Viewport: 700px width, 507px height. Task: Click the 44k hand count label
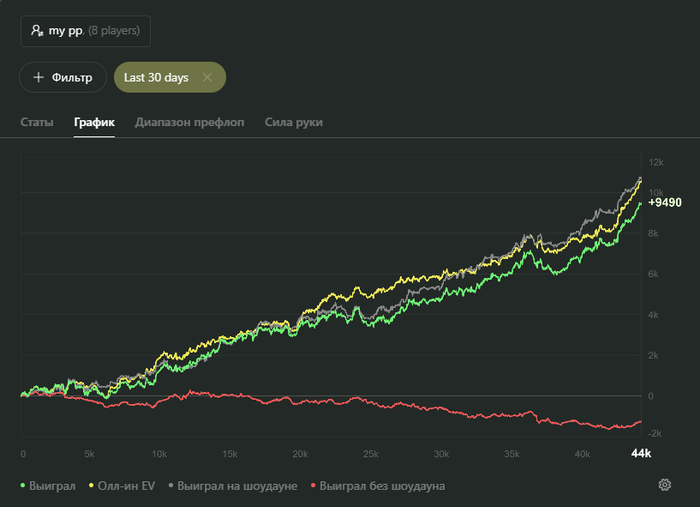coord(641,453)
